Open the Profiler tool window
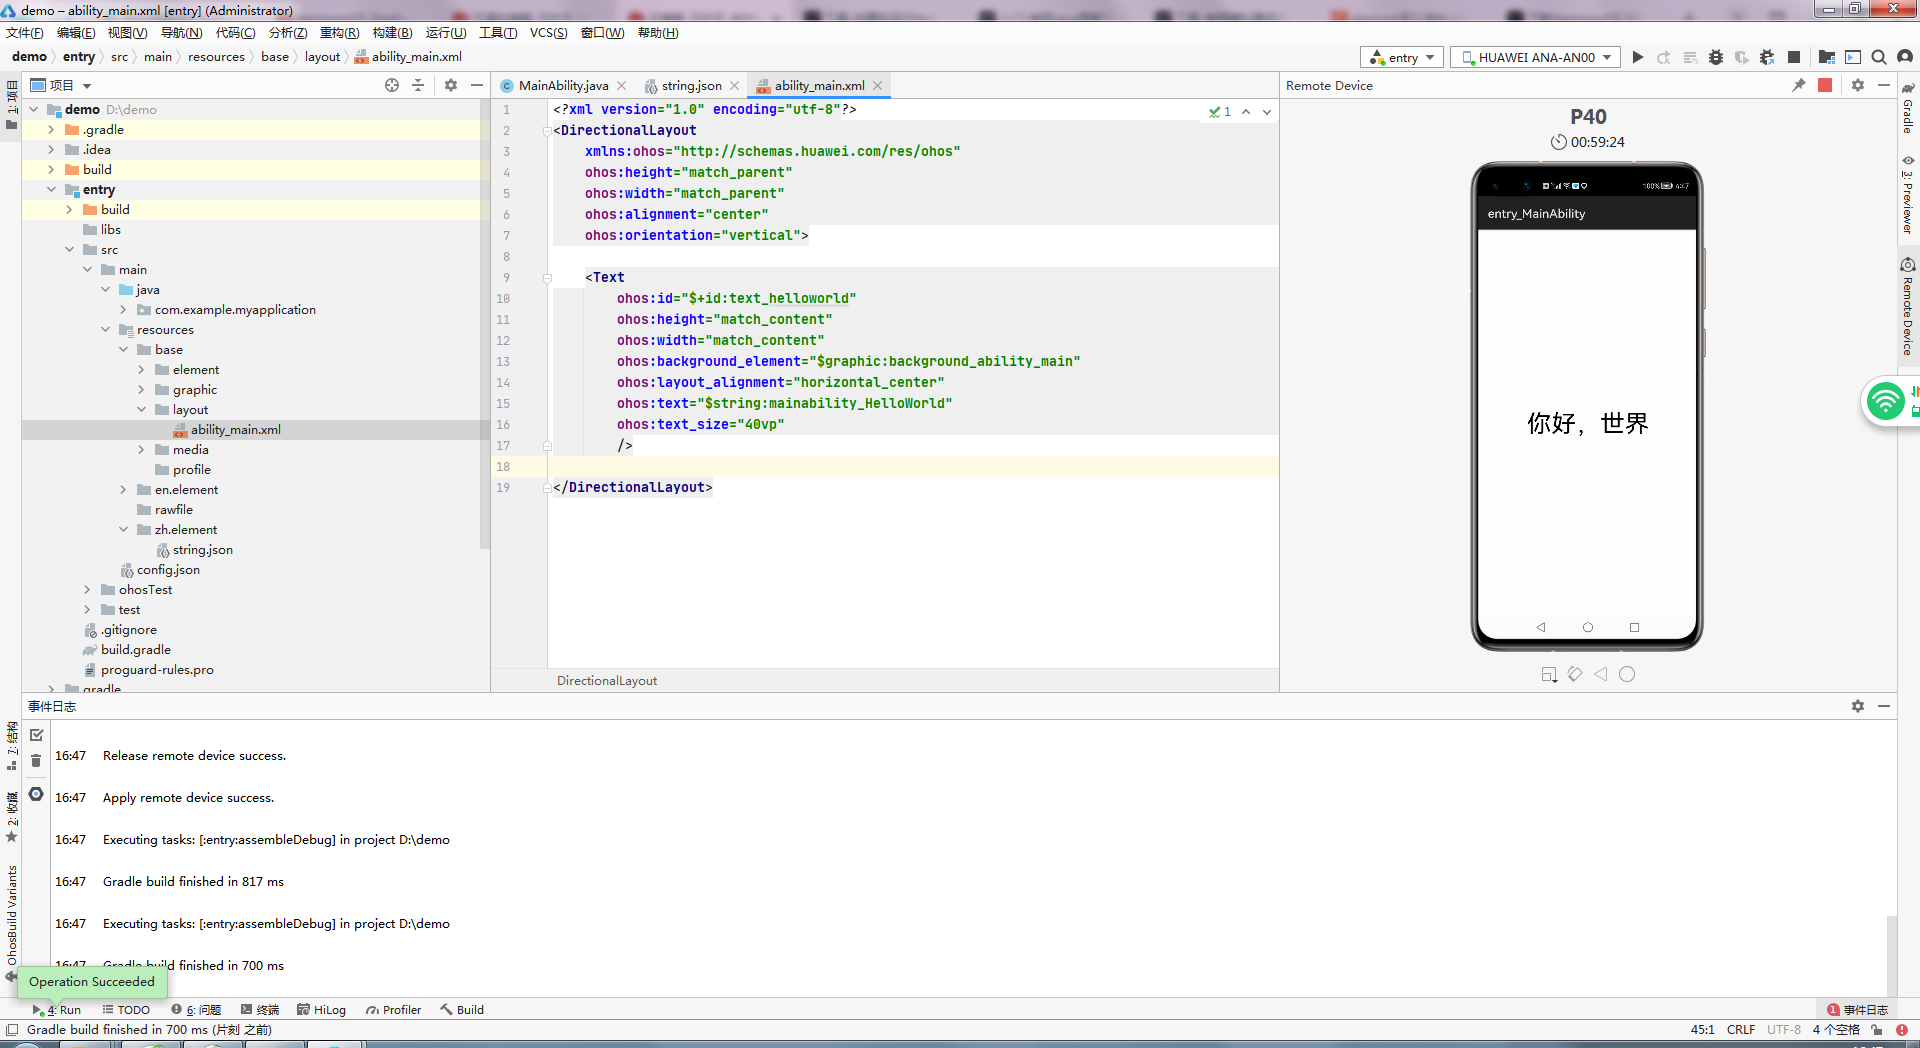 click(x=394, y=1010)
